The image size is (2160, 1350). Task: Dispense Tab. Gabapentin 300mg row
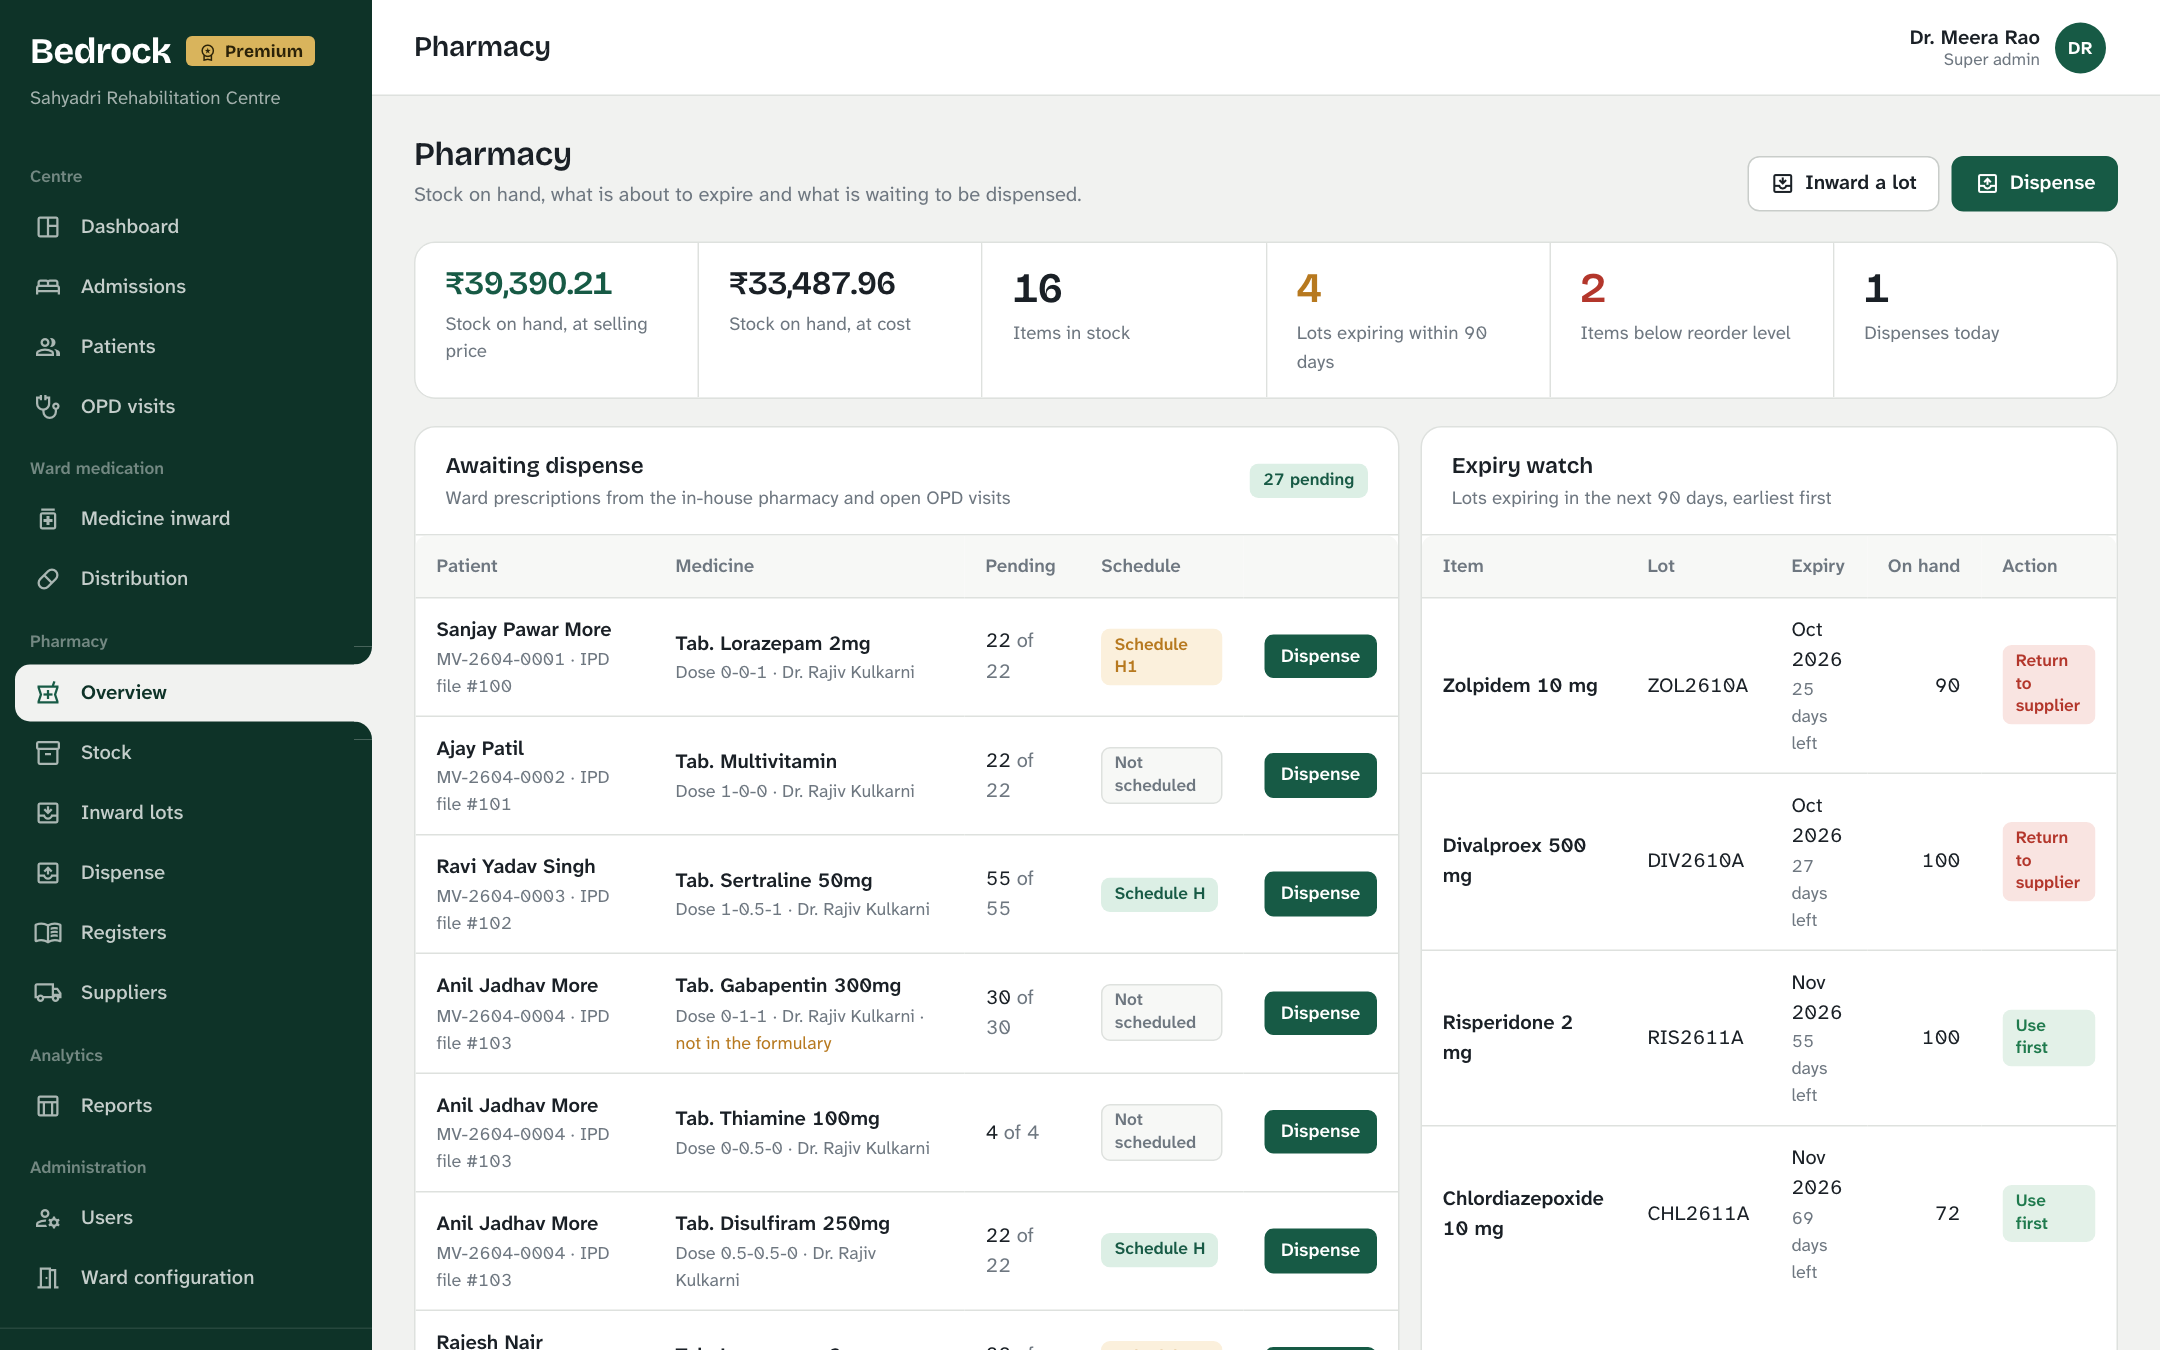tap(1320, 1013)
